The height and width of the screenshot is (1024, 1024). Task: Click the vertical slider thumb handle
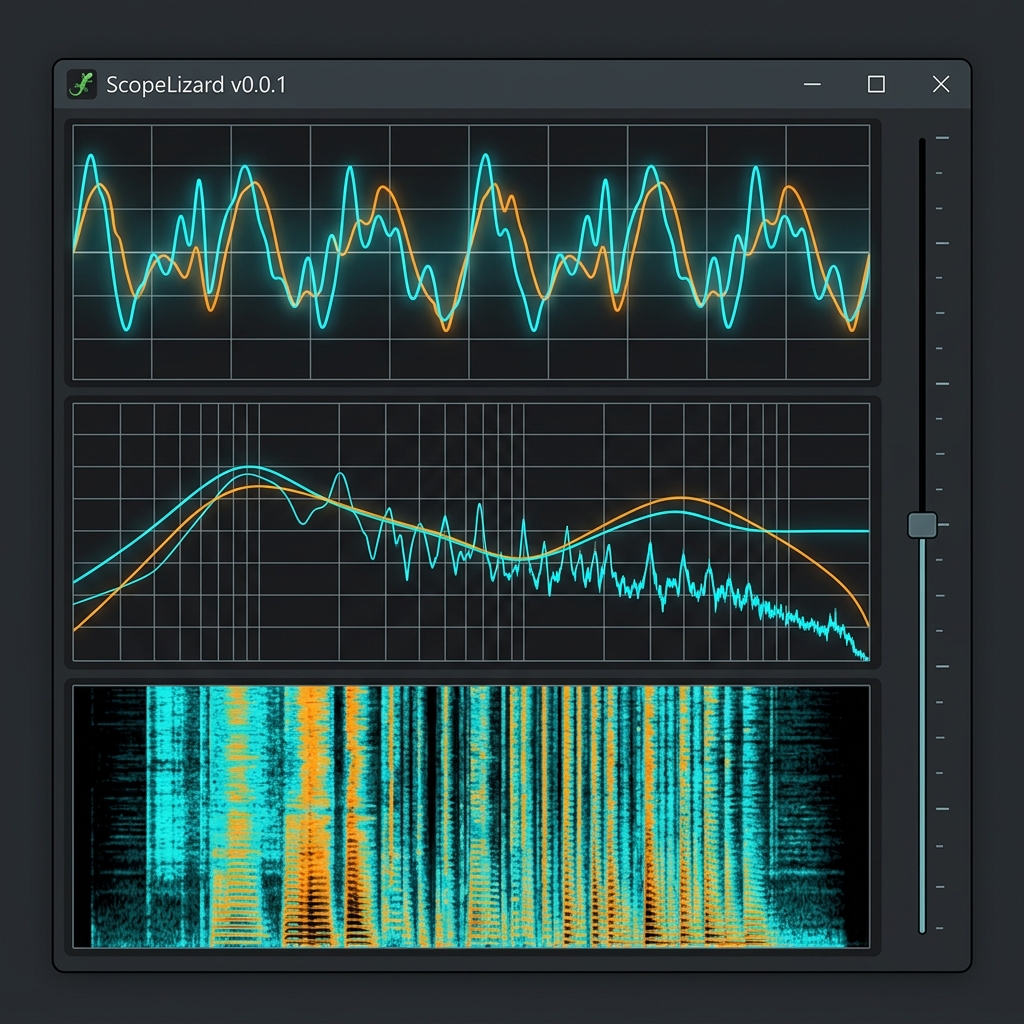(922, 525)
